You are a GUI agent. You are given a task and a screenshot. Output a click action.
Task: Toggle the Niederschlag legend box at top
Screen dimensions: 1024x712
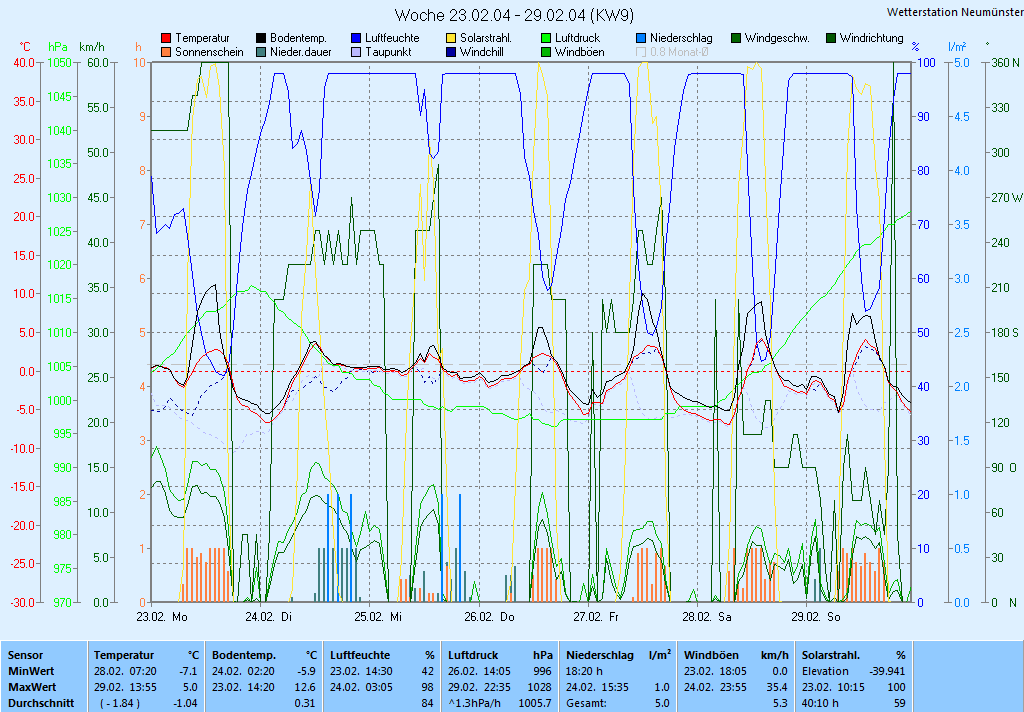641,39
